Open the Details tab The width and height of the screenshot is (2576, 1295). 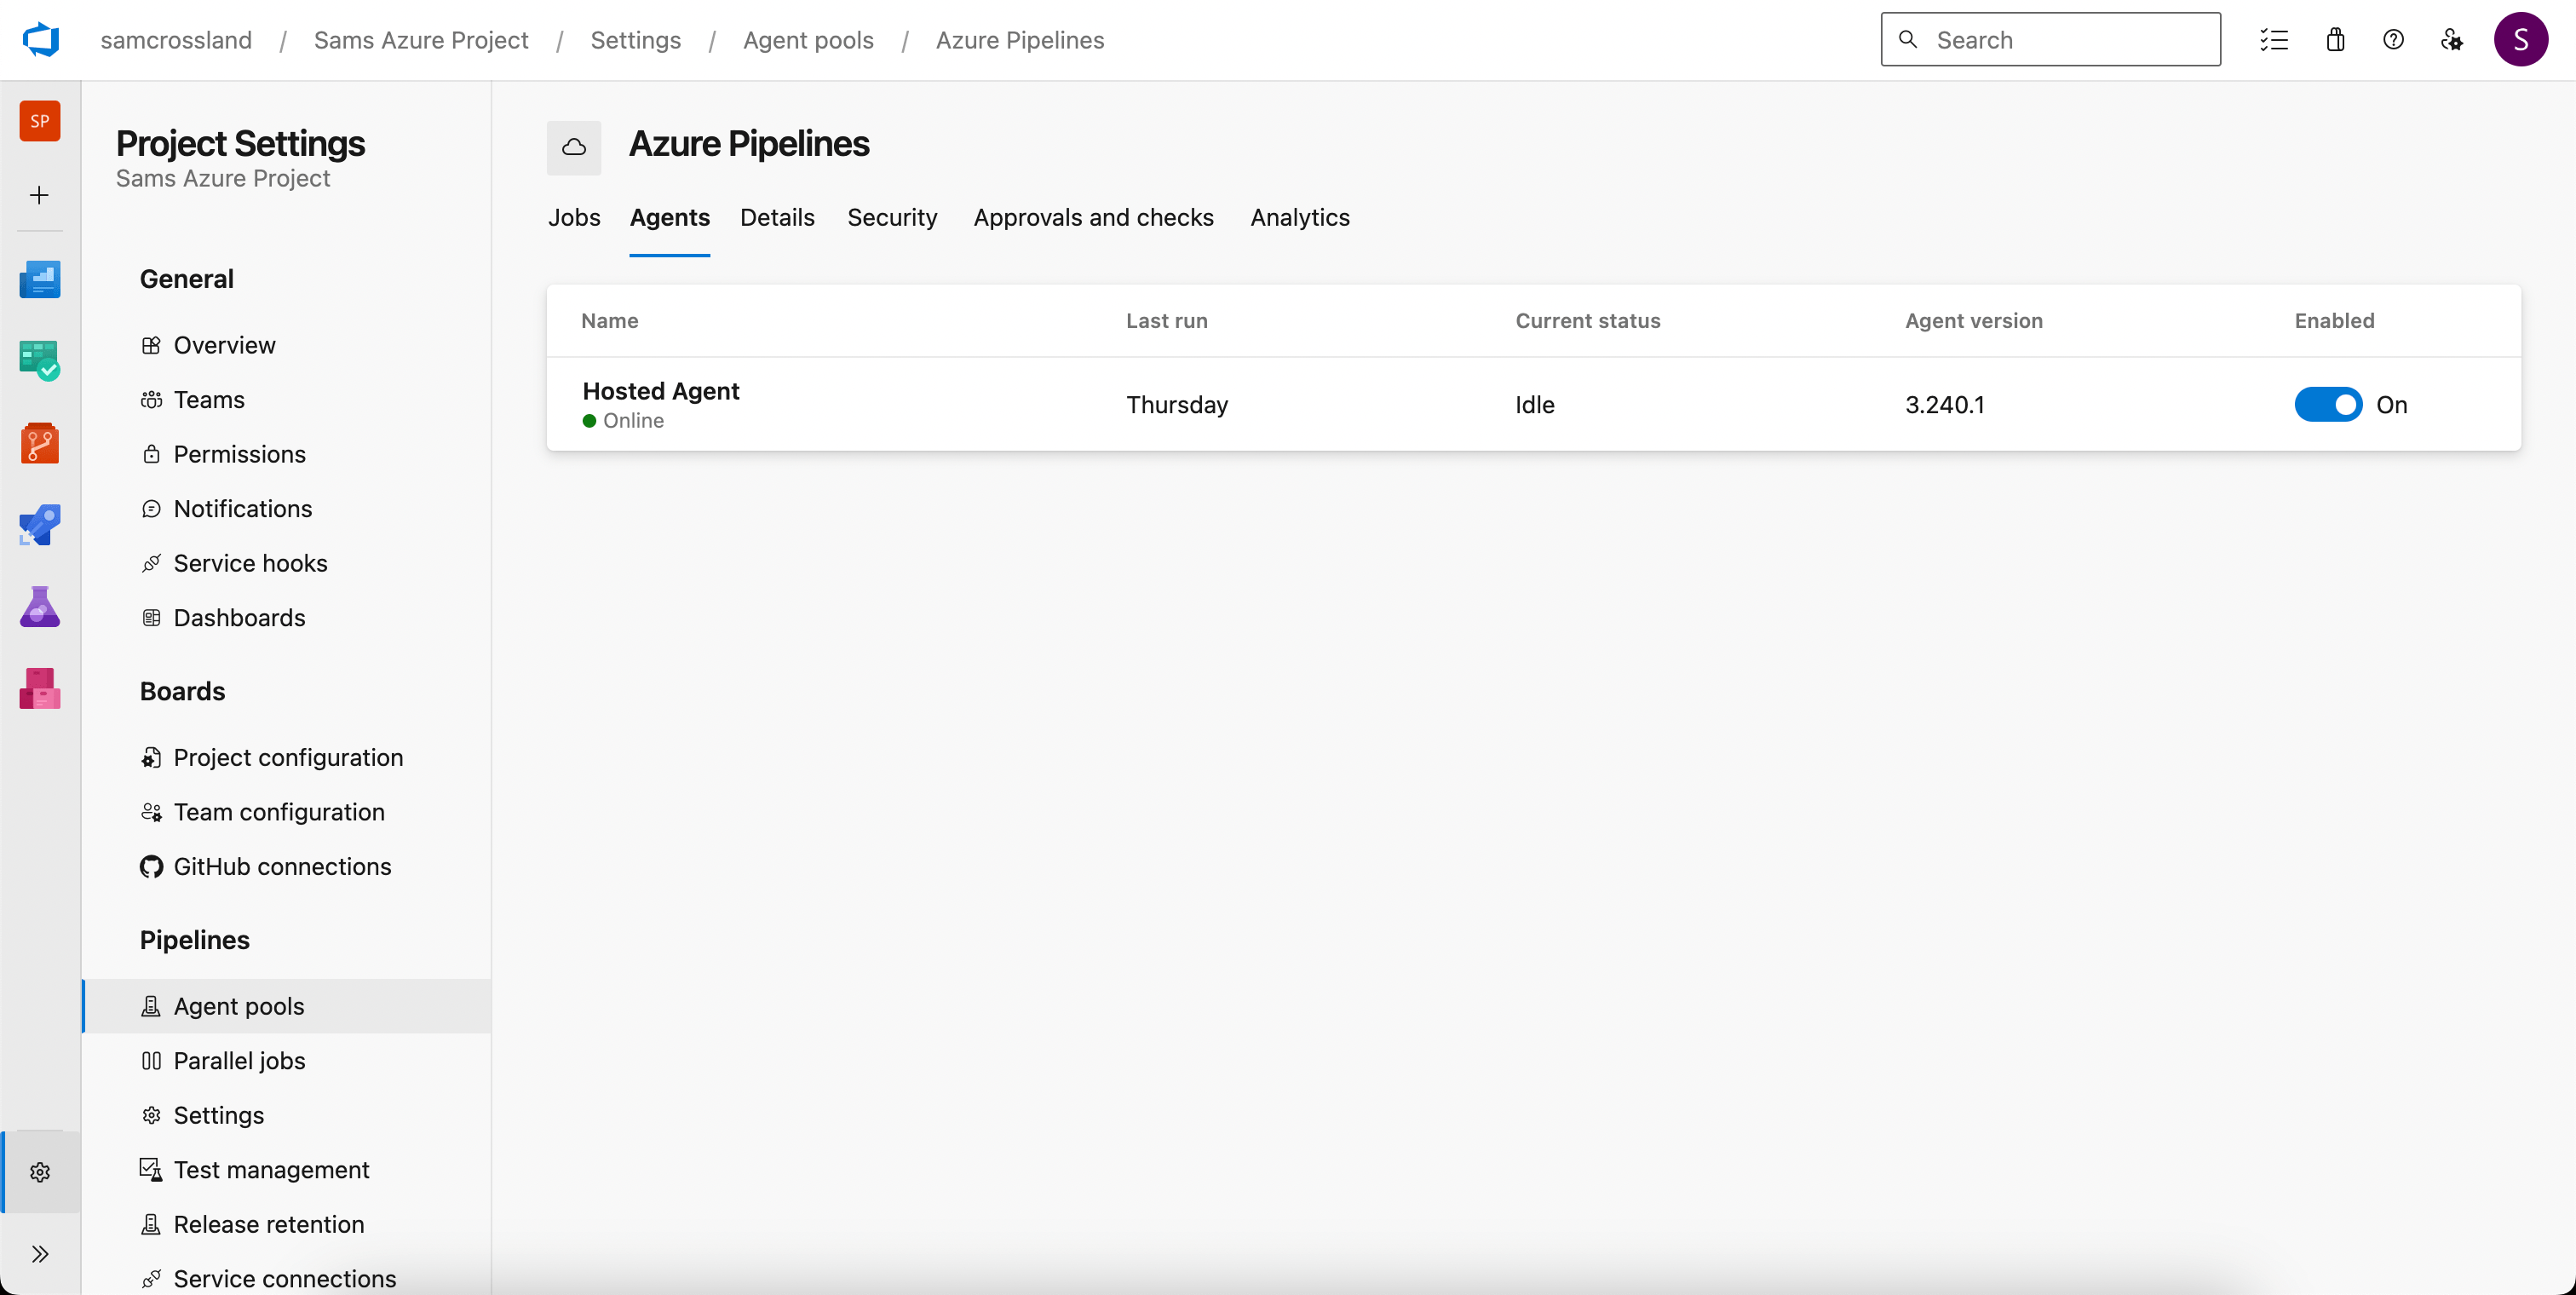click(777, 218)
